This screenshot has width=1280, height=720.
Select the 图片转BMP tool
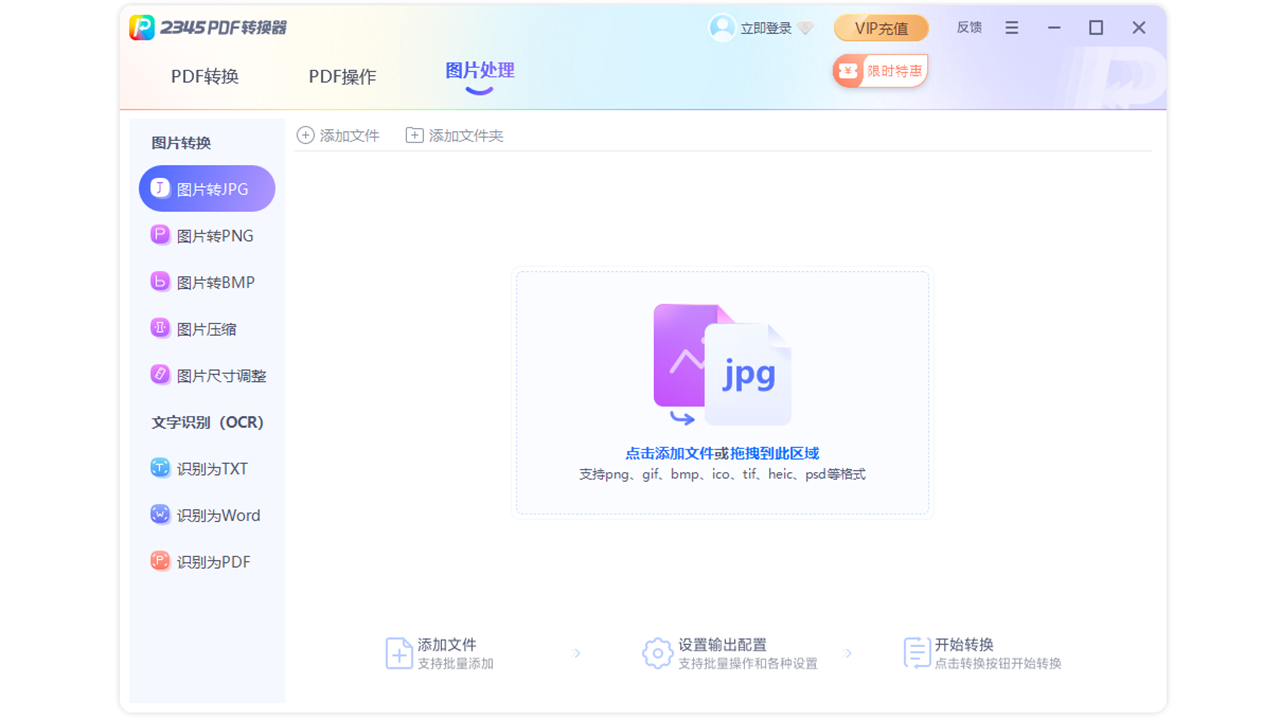[206, 281]
